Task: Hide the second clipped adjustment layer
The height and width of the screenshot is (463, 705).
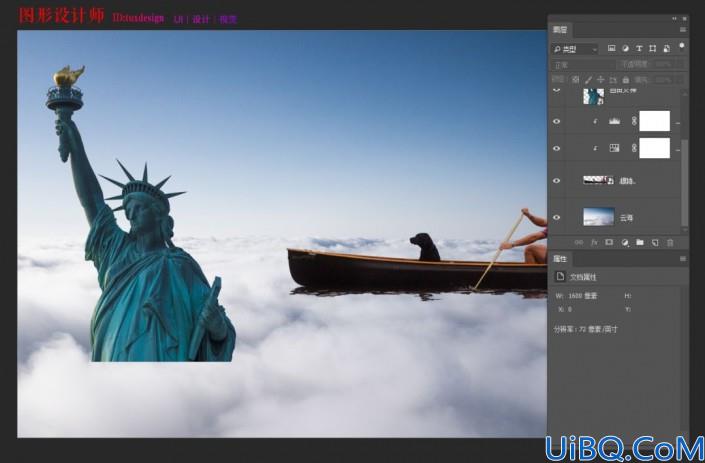Action: [557, 148]
